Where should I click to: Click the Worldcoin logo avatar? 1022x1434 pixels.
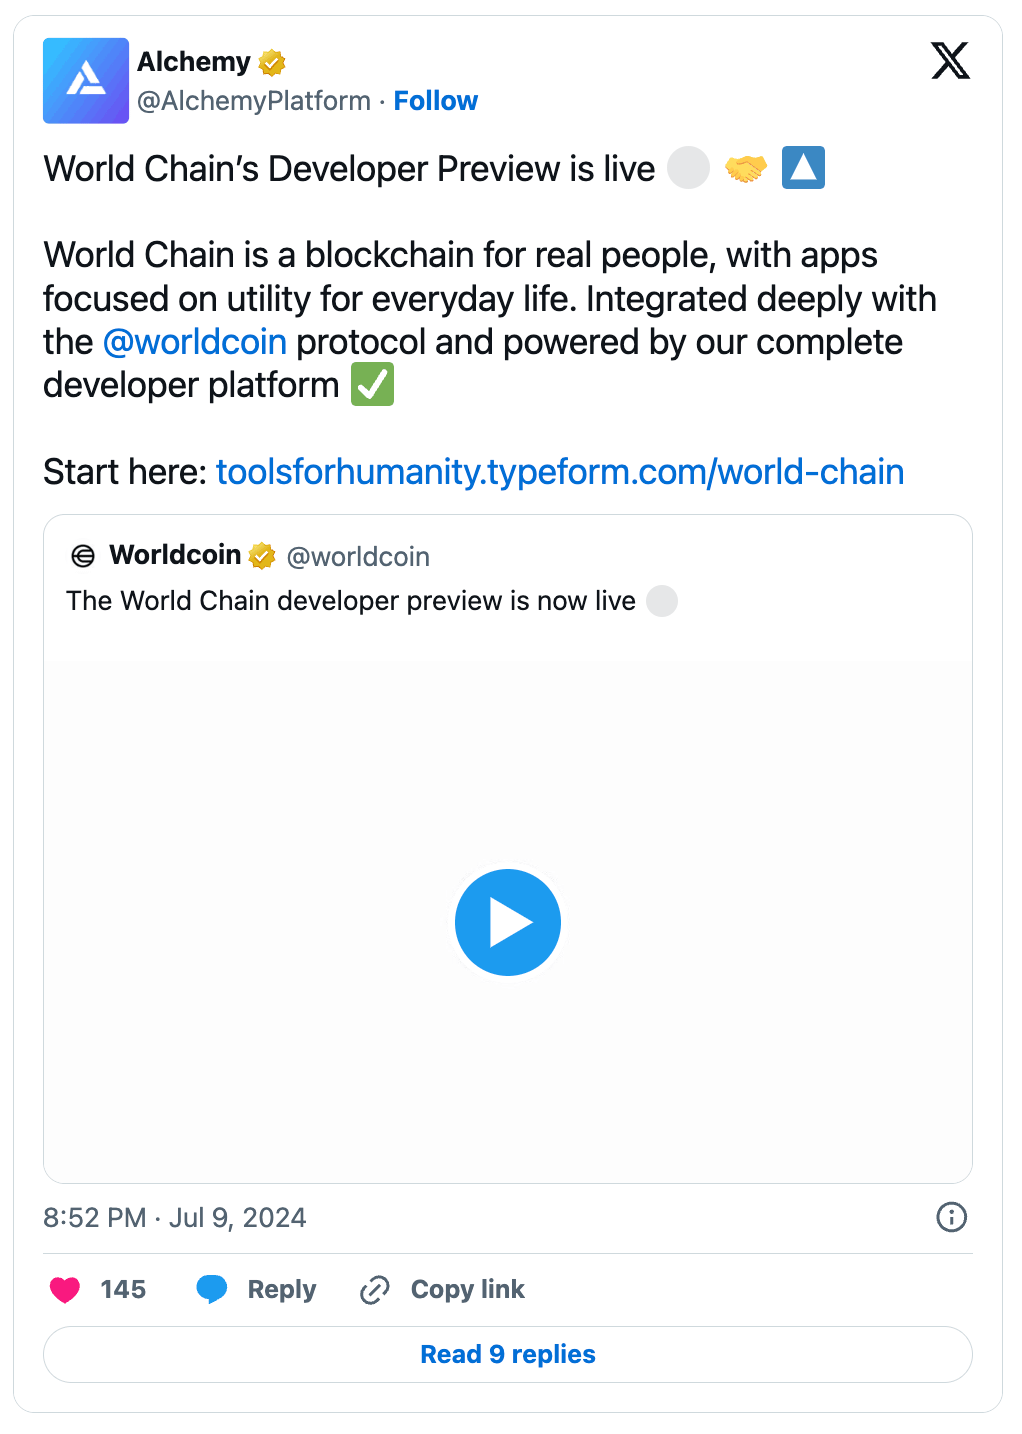coord(83,556)
